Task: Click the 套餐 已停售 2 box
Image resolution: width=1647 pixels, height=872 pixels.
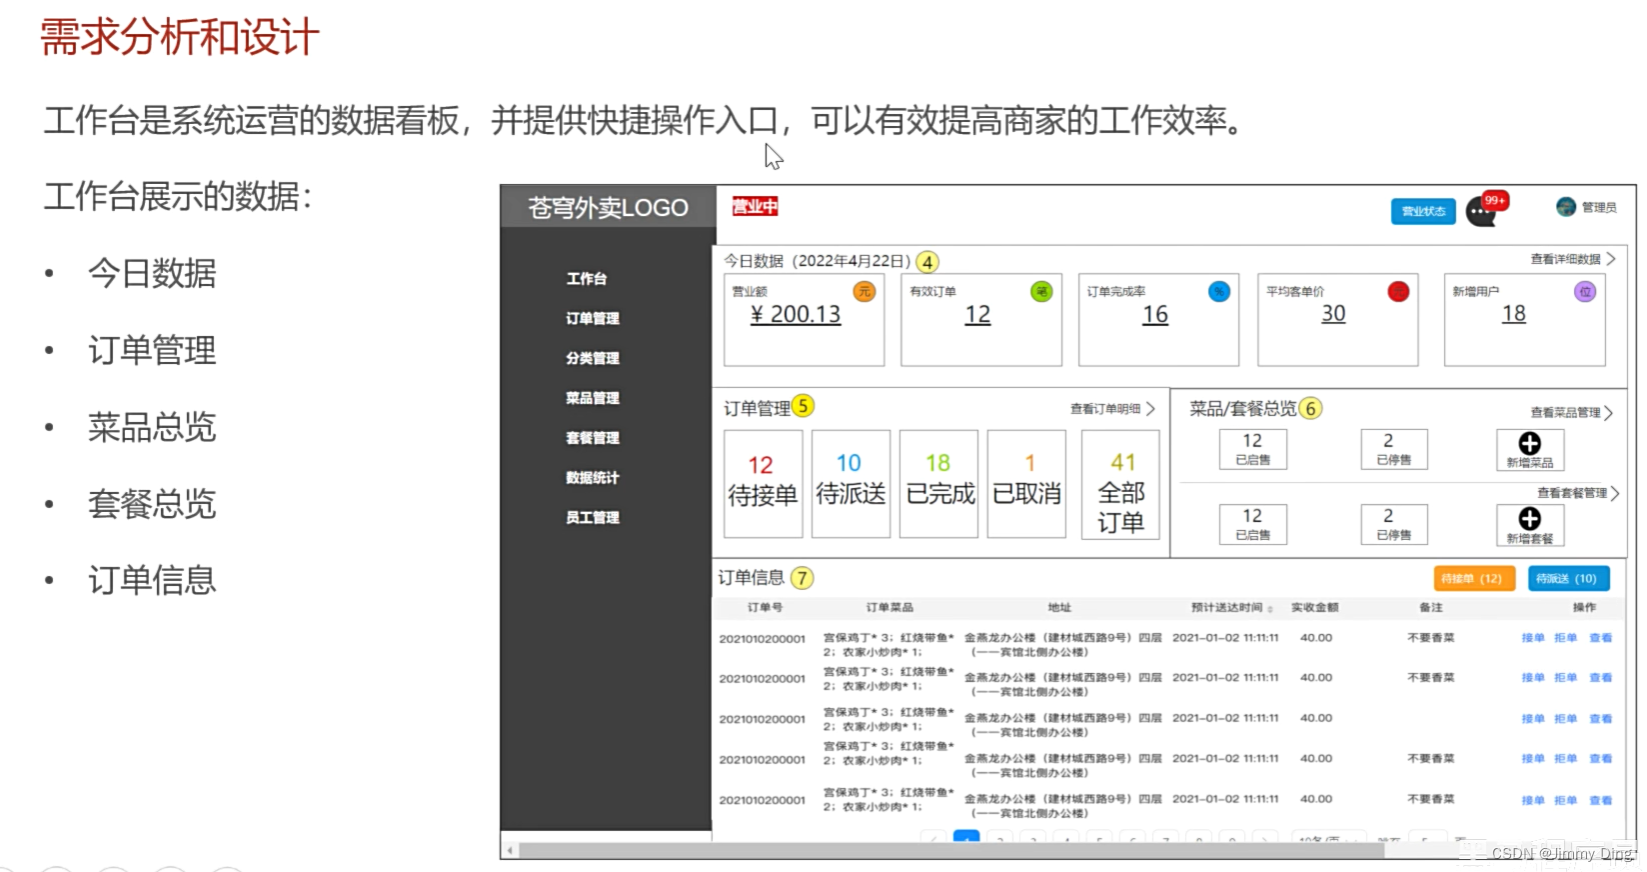Action: [1394, 524]
